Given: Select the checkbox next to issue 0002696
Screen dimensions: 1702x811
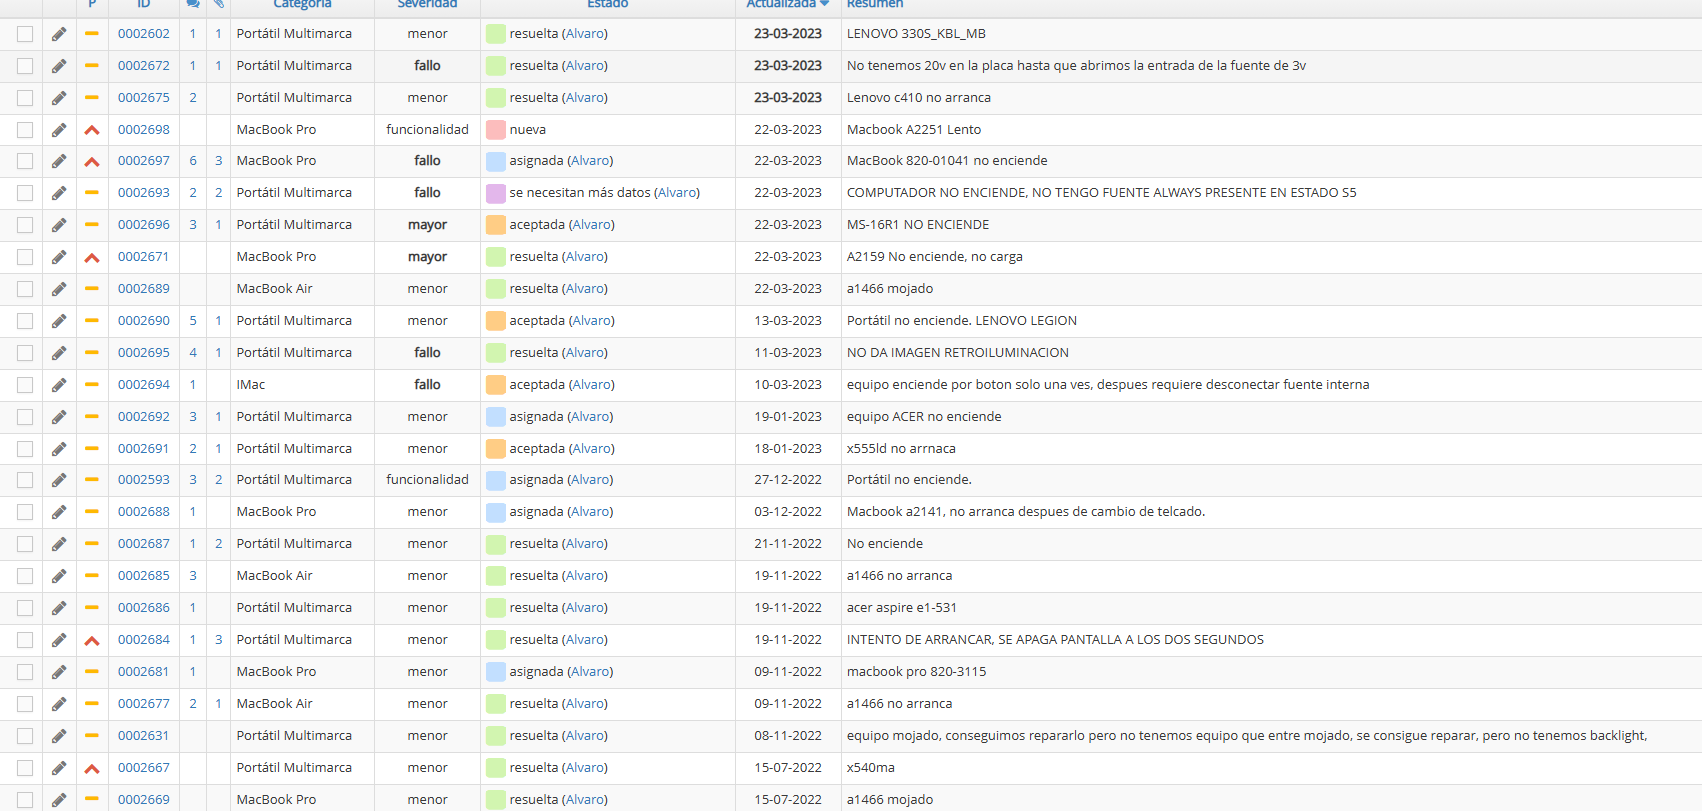Looking at the screenshot, I should tap(25, 225).
